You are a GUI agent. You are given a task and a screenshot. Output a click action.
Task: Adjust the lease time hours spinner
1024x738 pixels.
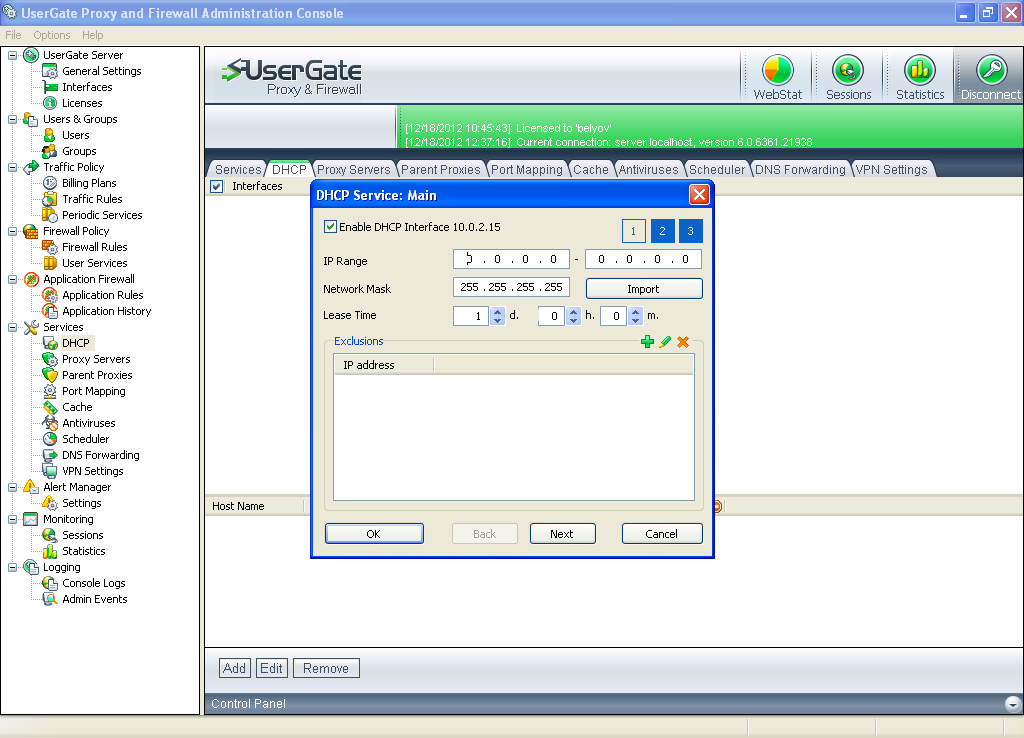(x=573, y=316)
